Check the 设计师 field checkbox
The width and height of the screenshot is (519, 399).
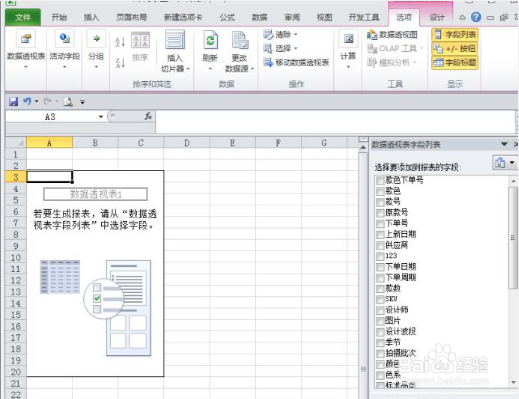click(380, 310)
